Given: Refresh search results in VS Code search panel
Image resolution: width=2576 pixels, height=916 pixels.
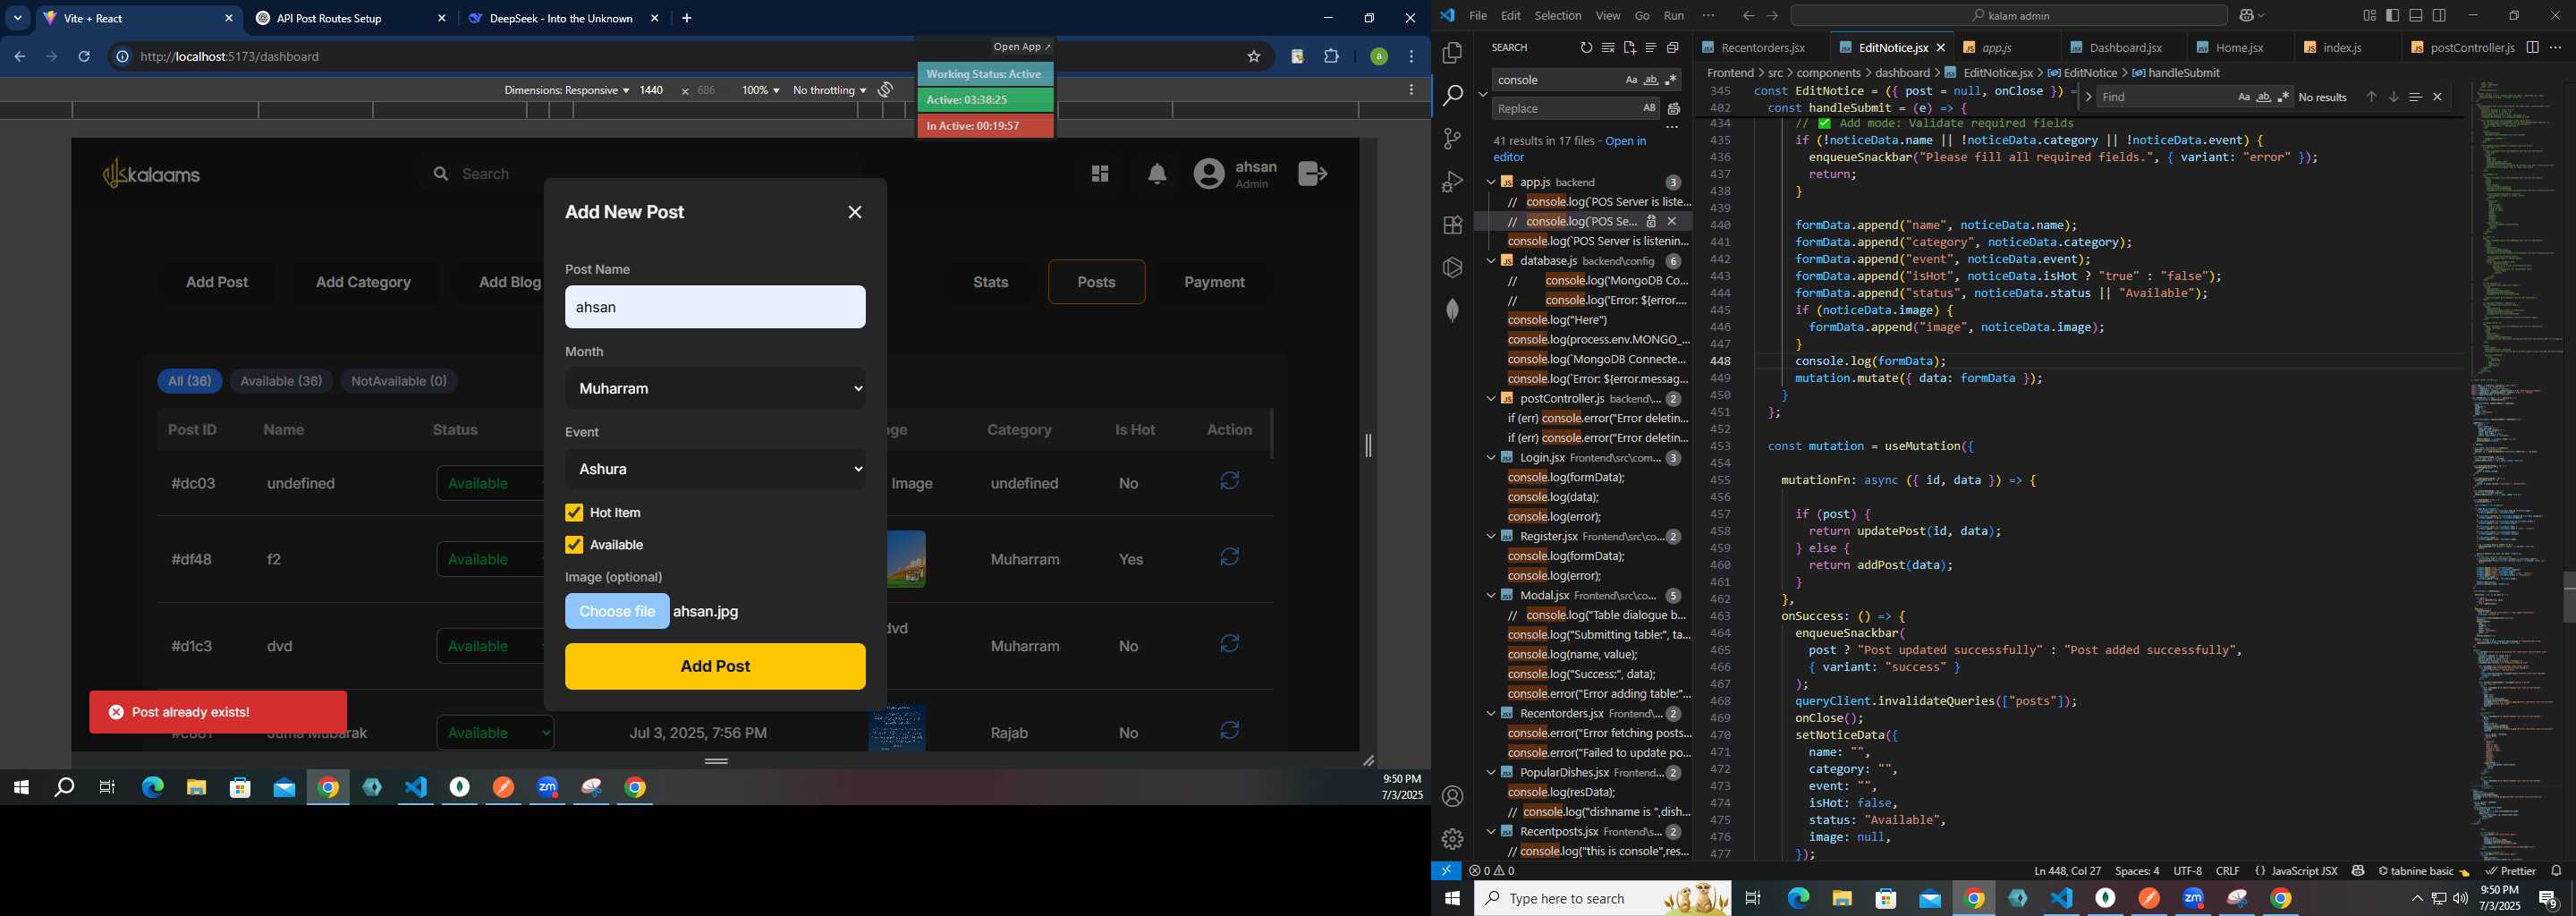Looking at the screenshot, I should [x=1586, y=47].
